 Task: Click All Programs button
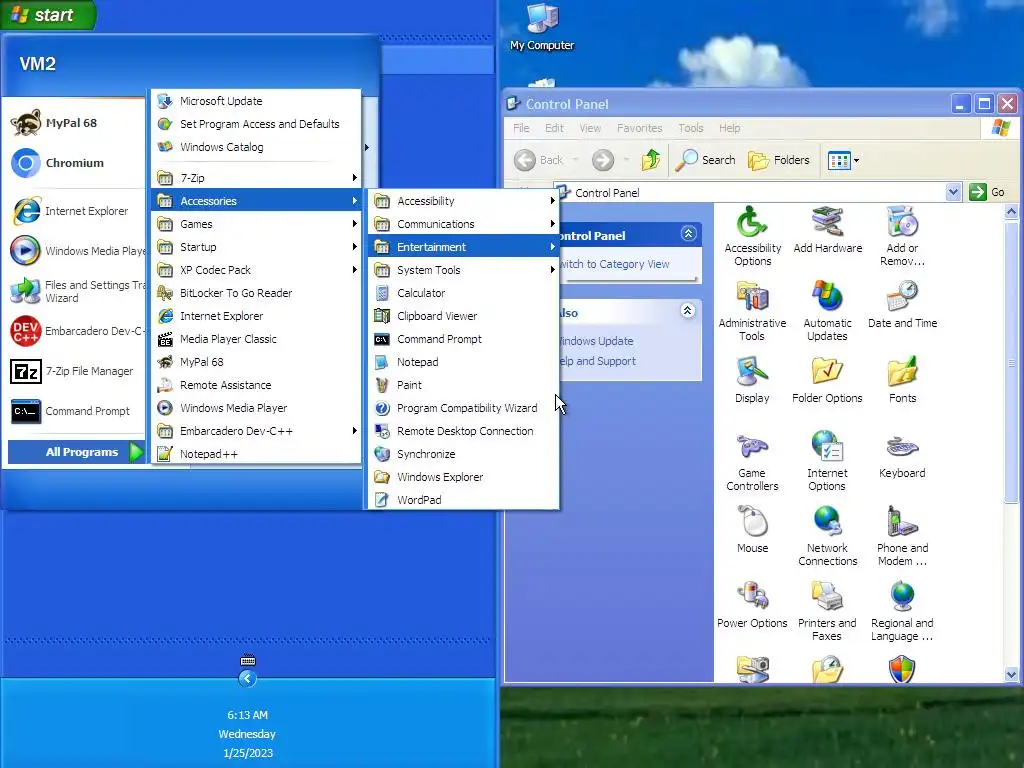click(x=76, y=452)
